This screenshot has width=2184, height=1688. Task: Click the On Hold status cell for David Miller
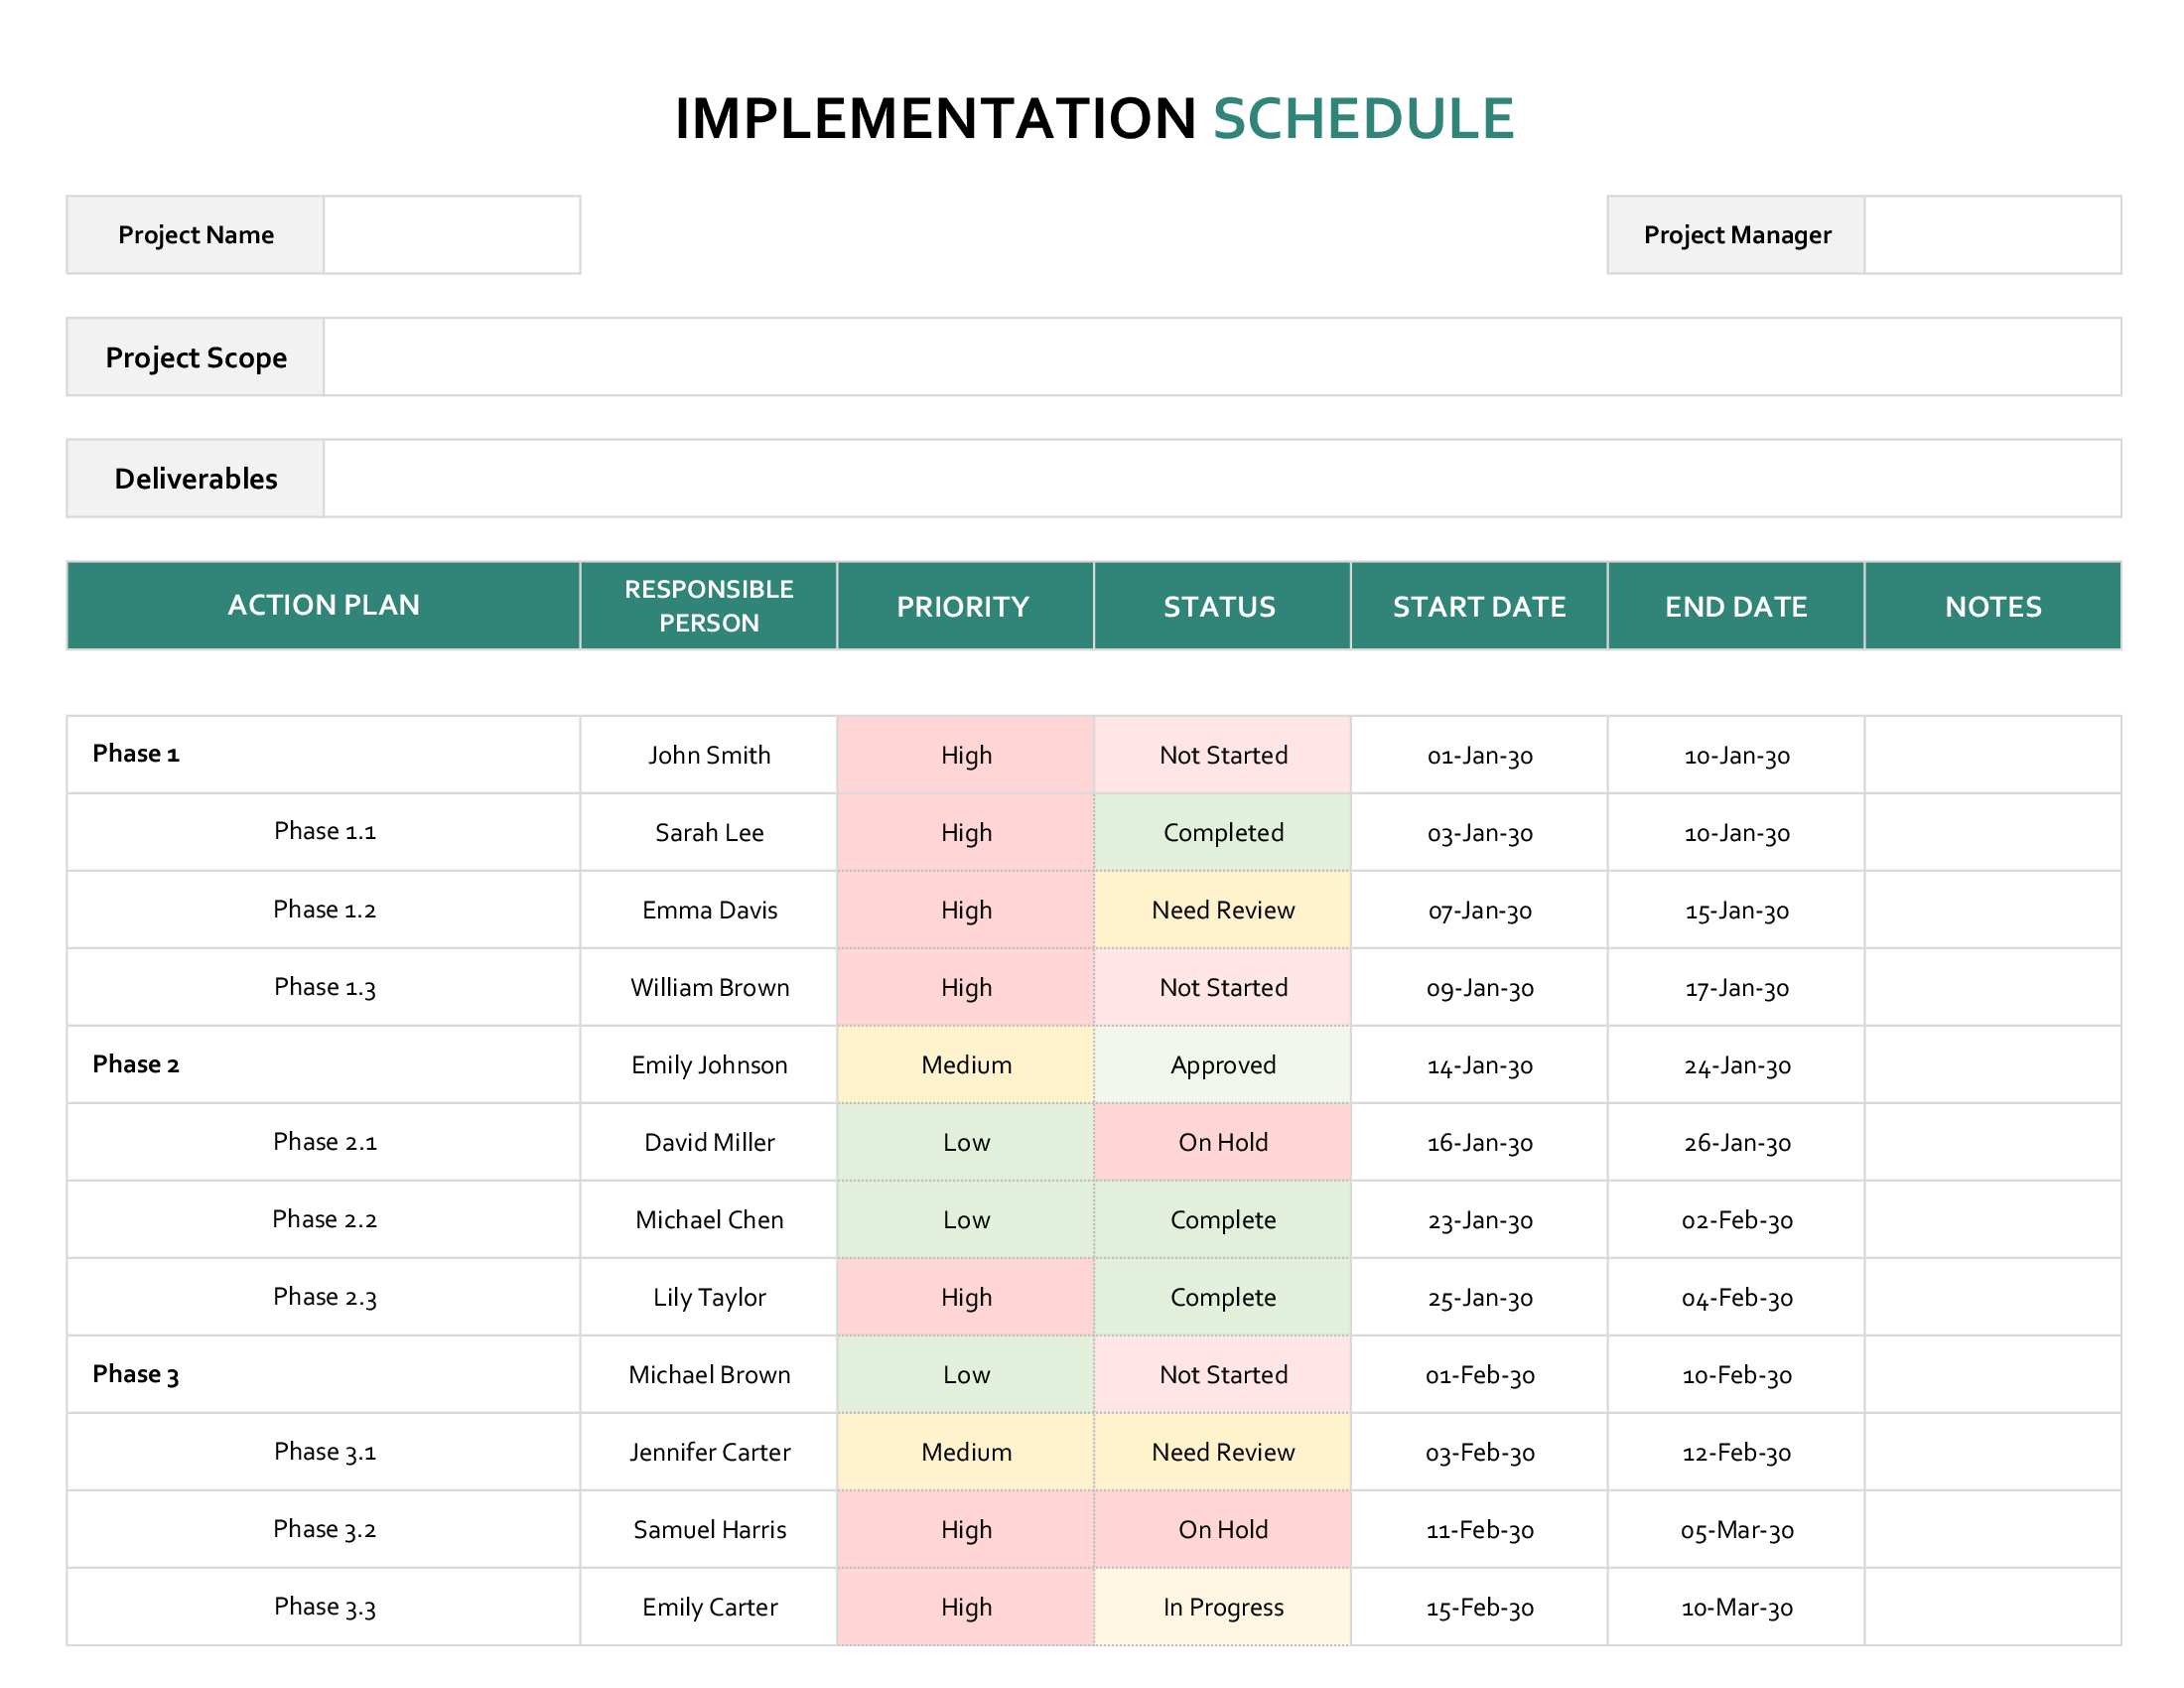click(x=1222, y=1142)
